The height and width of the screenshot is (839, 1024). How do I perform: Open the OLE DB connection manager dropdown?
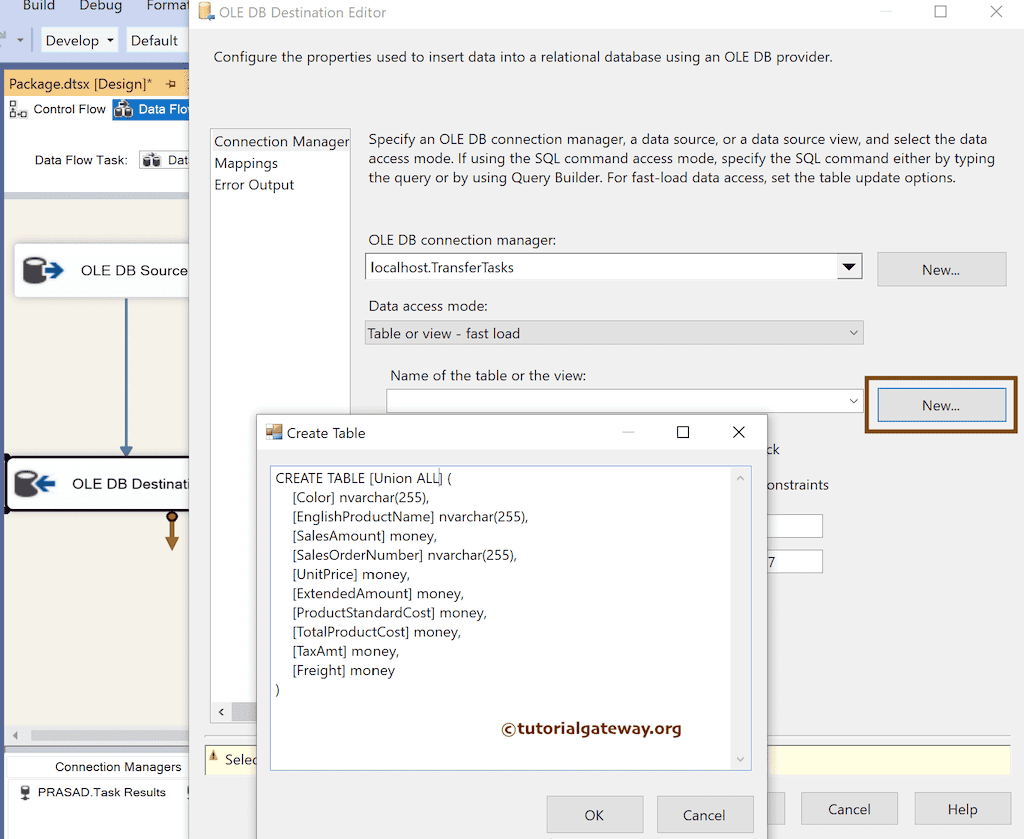pos(849,266)
